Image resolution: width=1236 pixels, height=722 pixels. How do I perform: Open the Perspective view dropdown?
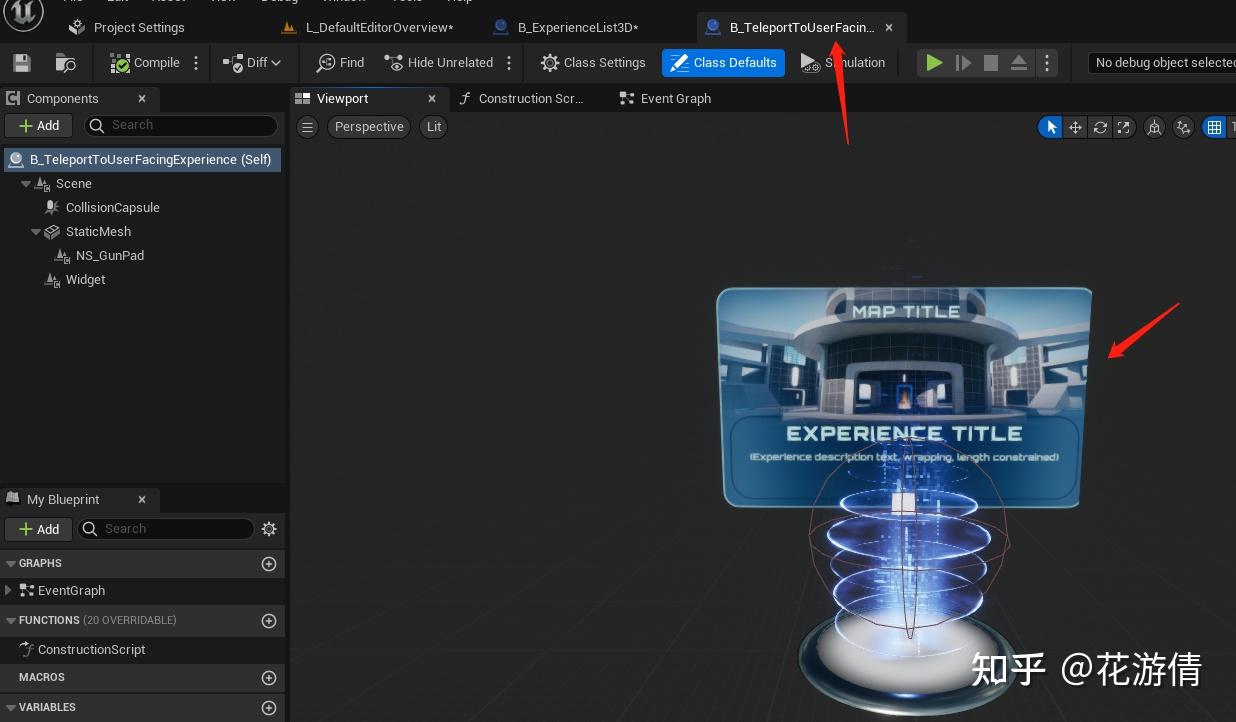[368, 127]
